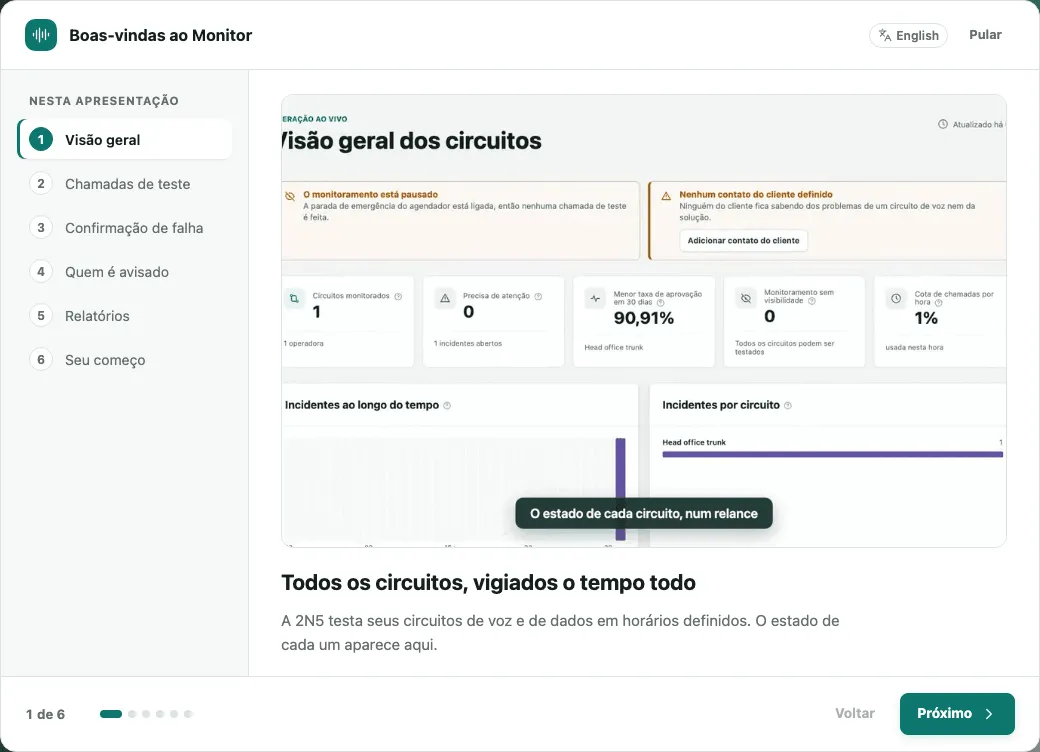1040x752 pixels.
Task: Click the translate icon beside English
Action: tap(885, 35)
